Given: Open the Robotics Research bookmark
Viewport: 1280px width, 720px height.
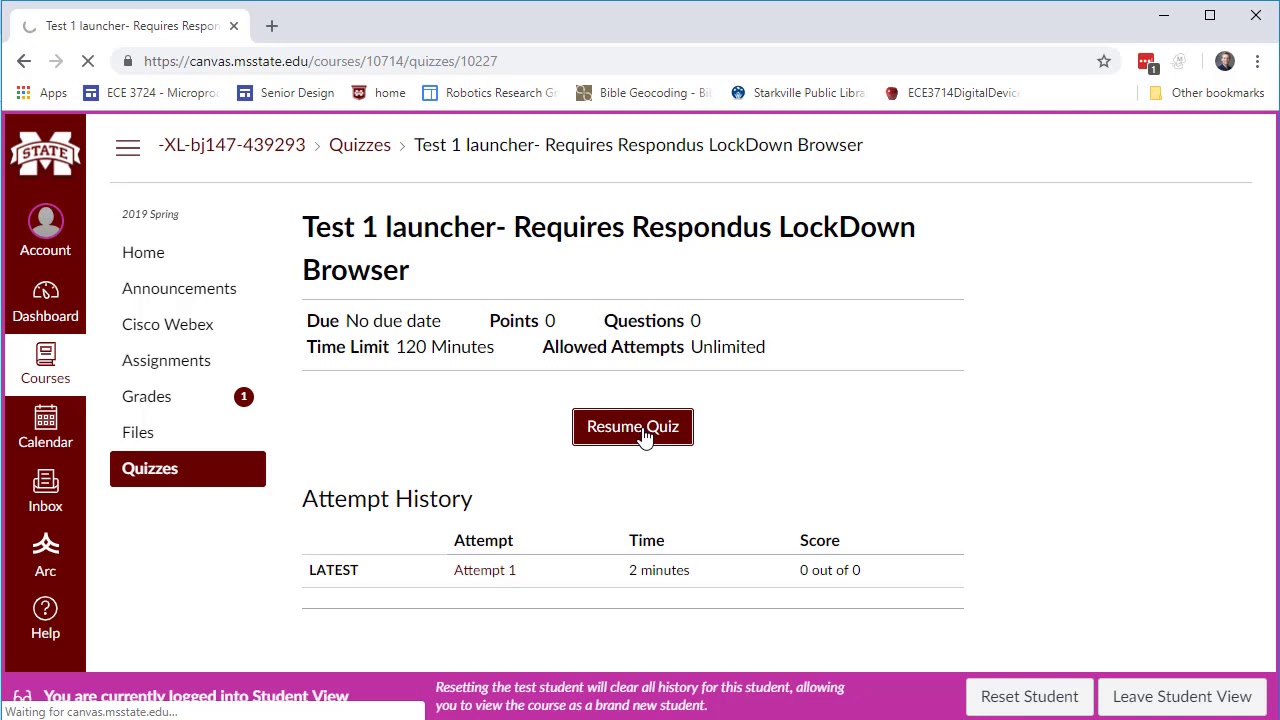Looking at the screenshot, I should point(489,93).
